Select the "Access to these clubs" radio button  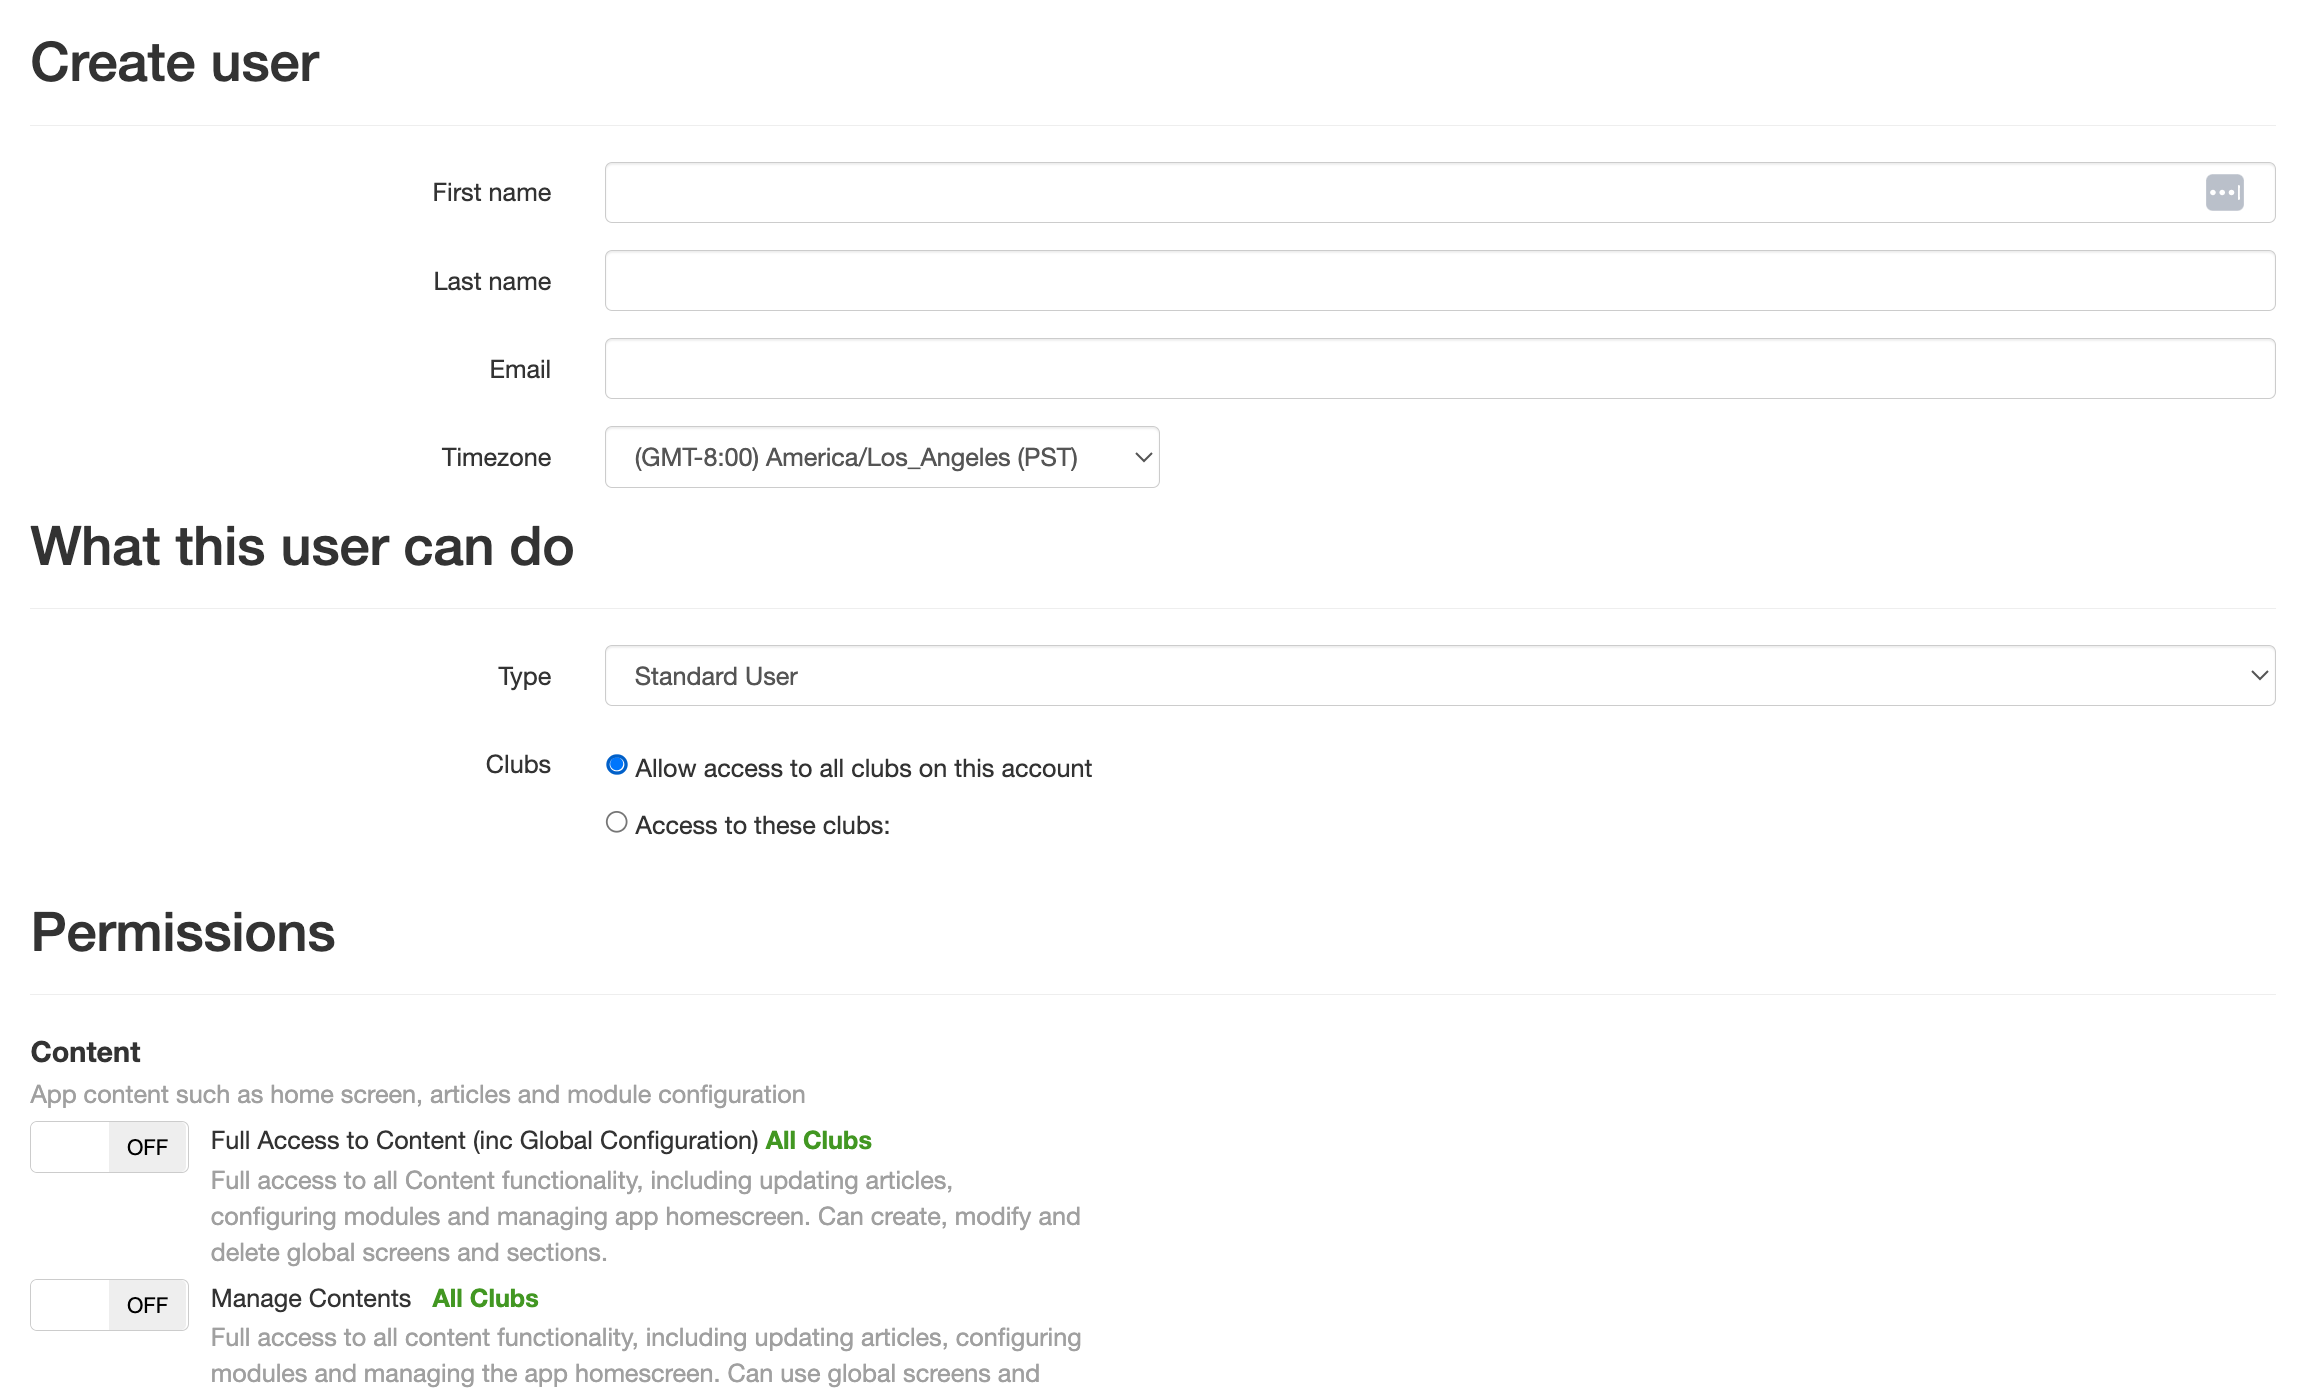pyautogui.click(x=615, y=821)
